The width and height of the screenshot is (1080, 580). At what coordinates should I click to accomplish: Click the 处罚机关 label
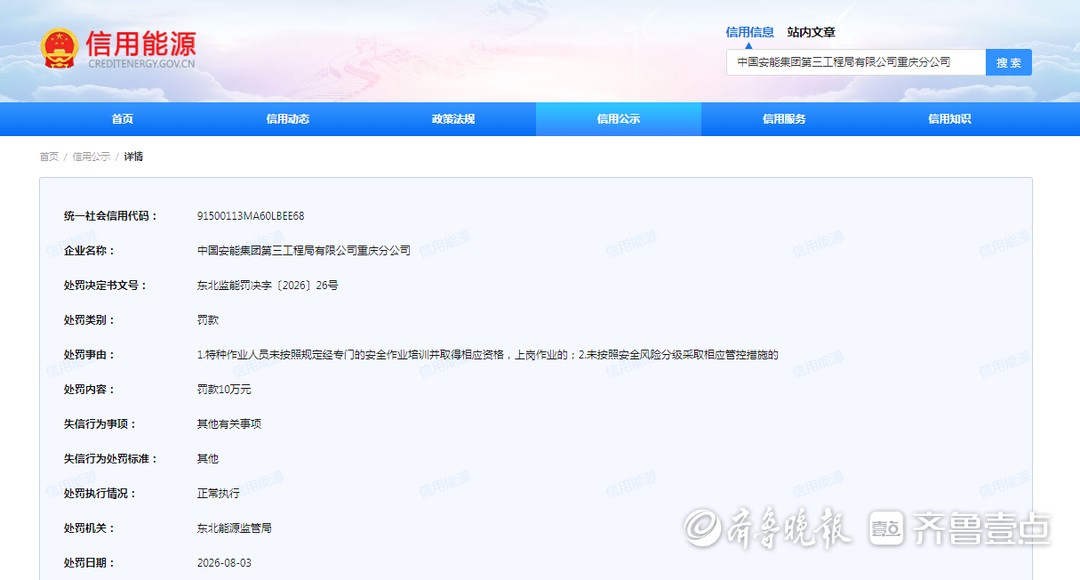90,528
